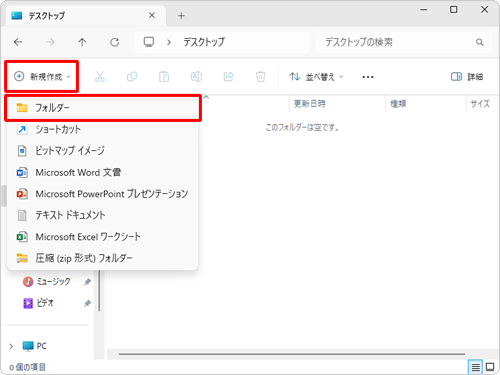Click the このフォルダーは空です message
The height and width of the screenshot is (375, 500).
click(302, 127)
